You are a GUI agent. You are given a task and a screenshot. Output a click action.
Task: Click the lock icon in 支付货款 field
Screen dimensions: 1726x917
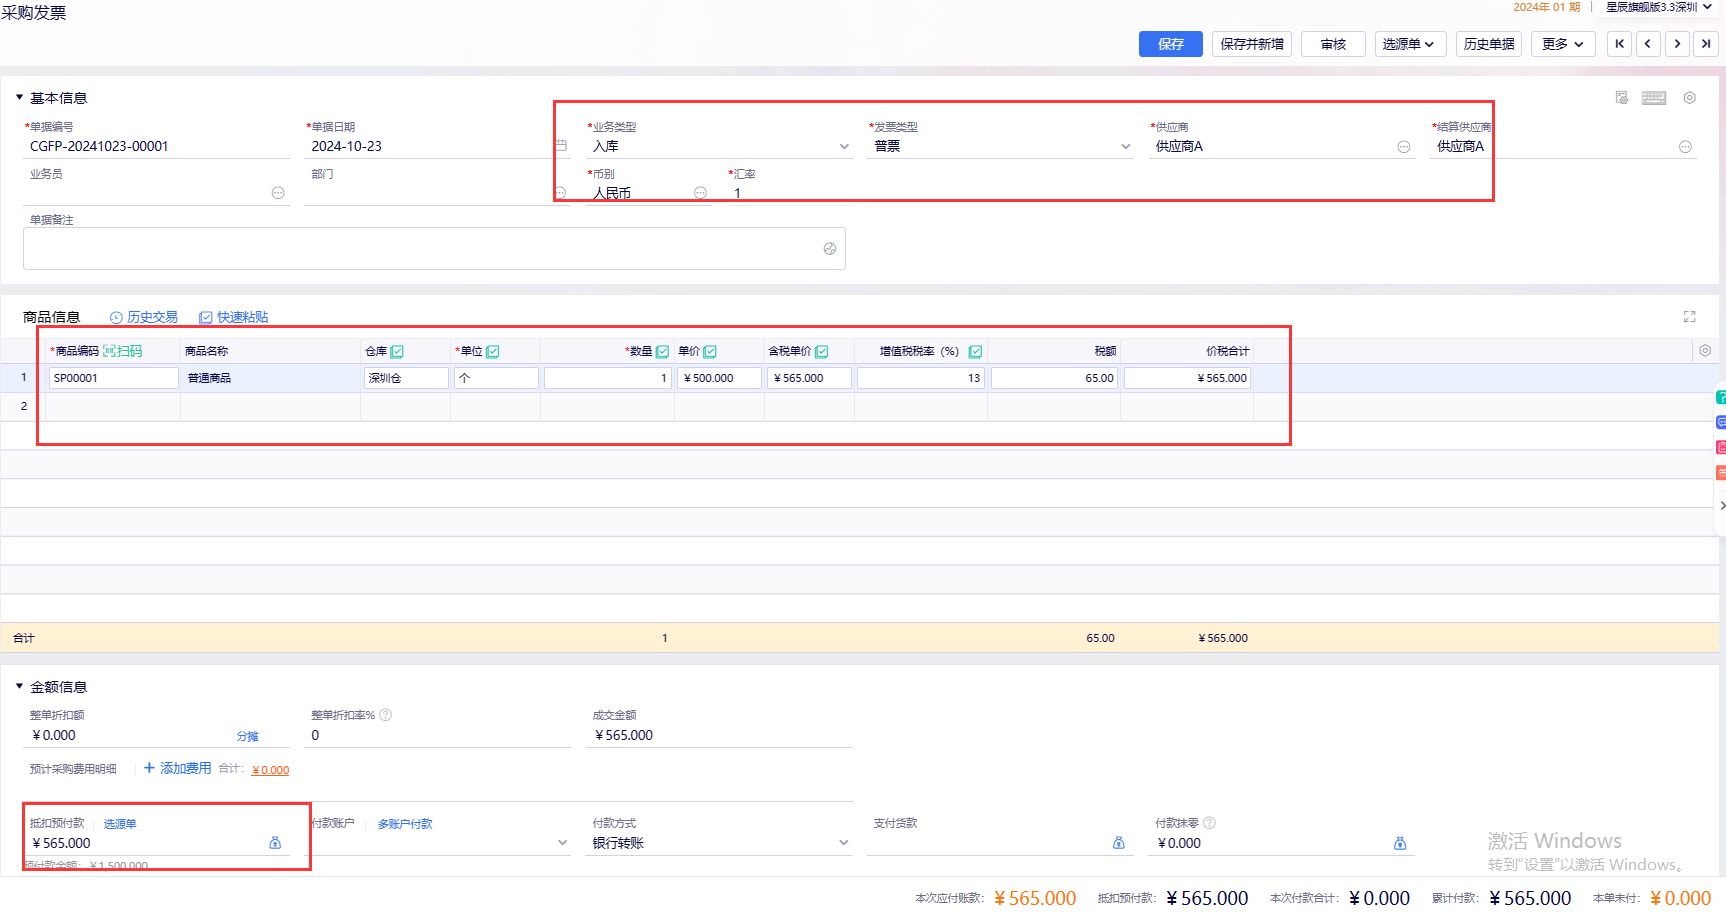[x=1118, y=843]
